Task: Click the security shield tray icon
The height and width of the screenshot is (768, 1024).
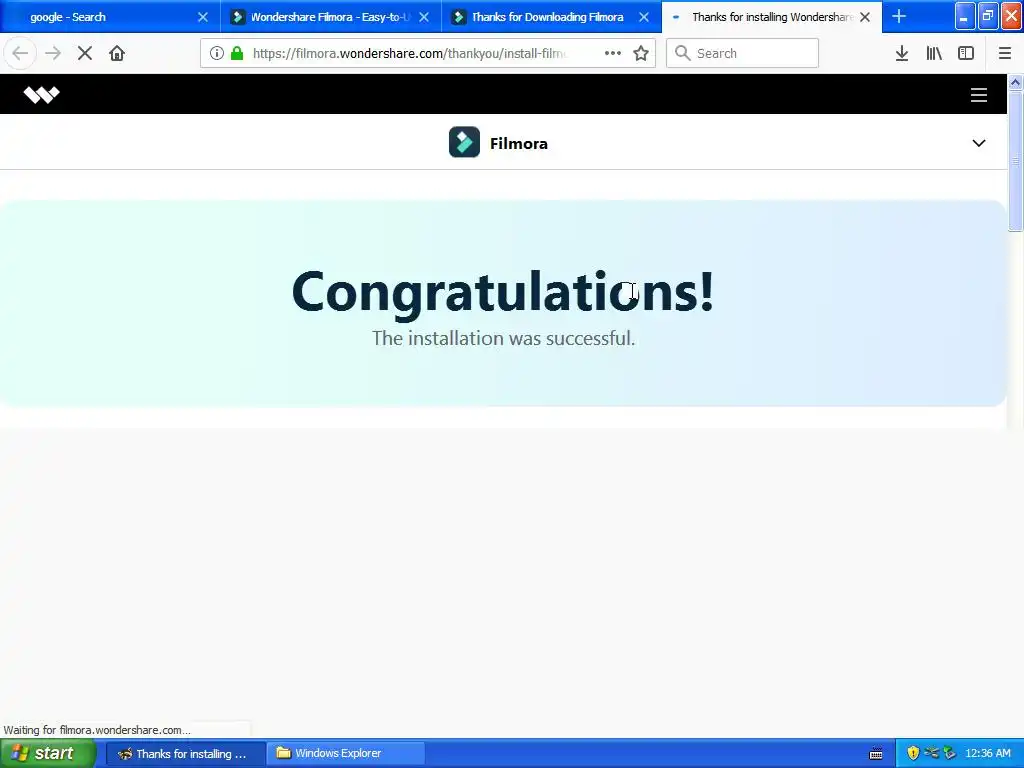Action: (x=913, y=753)
